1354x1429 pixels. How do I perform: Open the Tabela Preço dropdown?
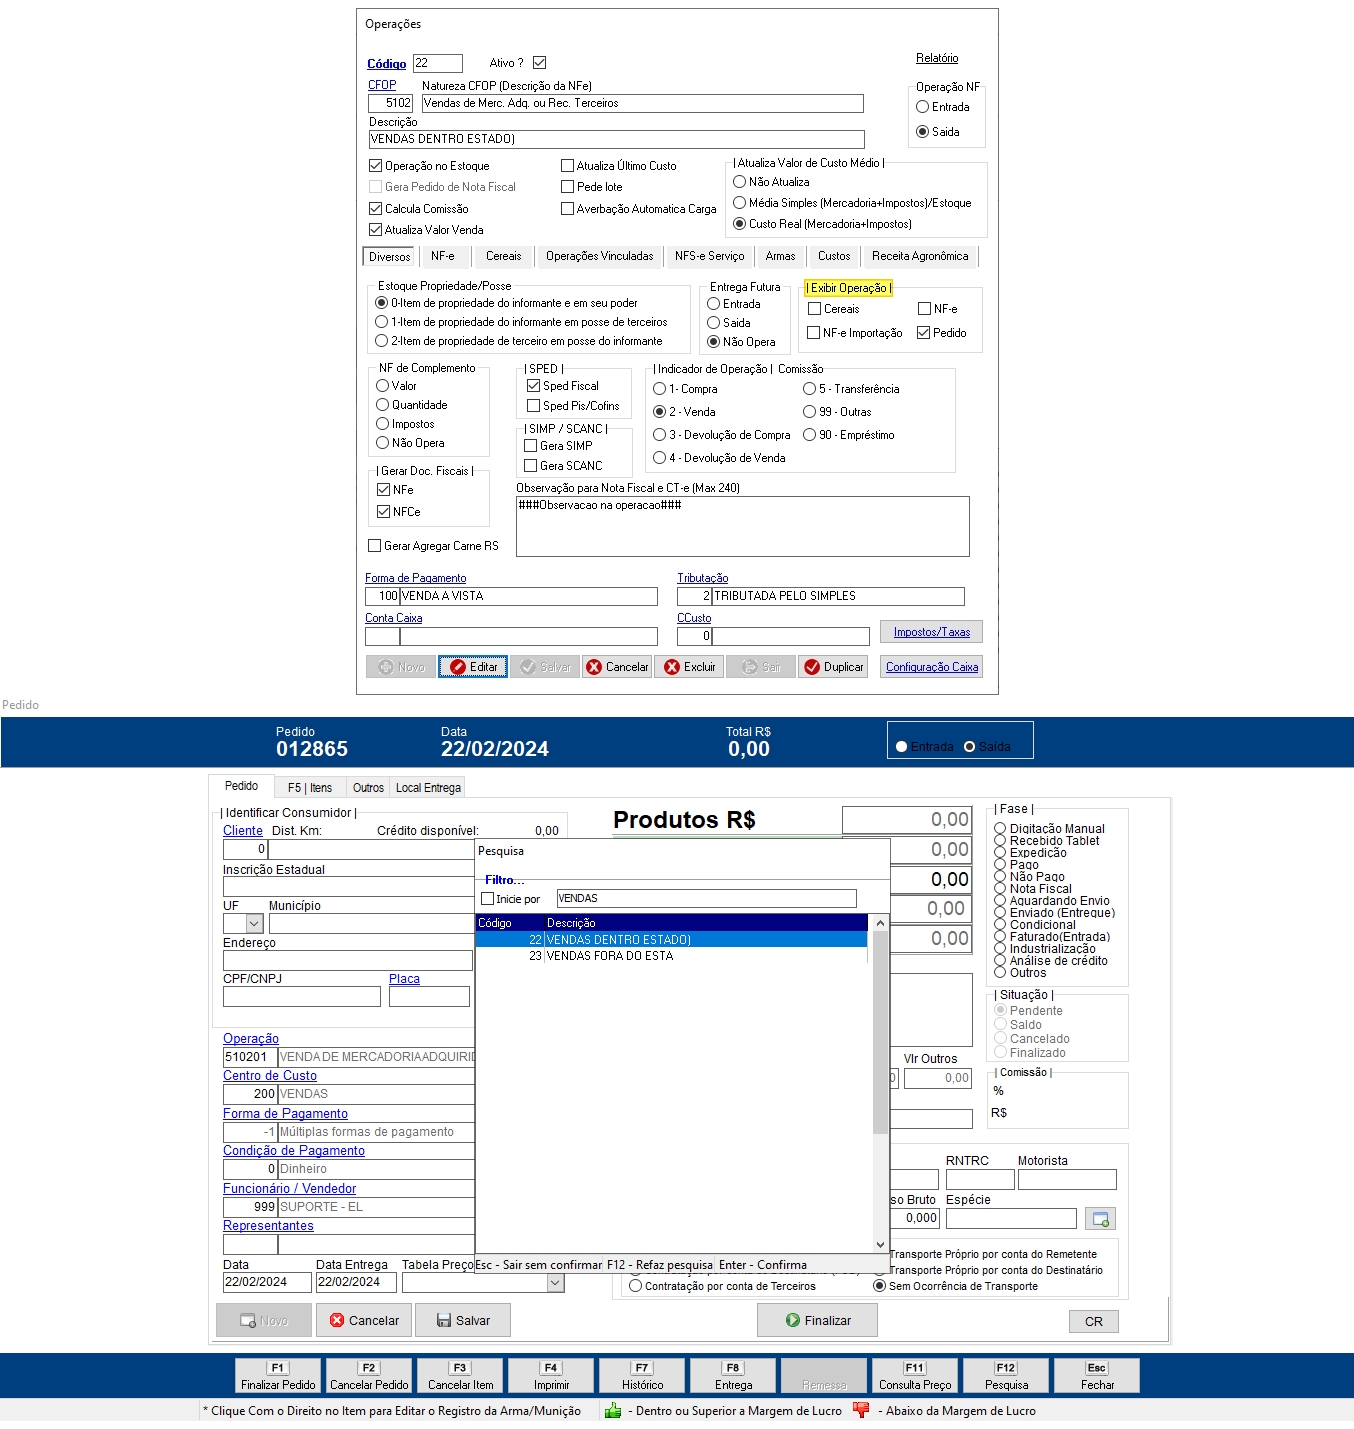(556, 1282)
